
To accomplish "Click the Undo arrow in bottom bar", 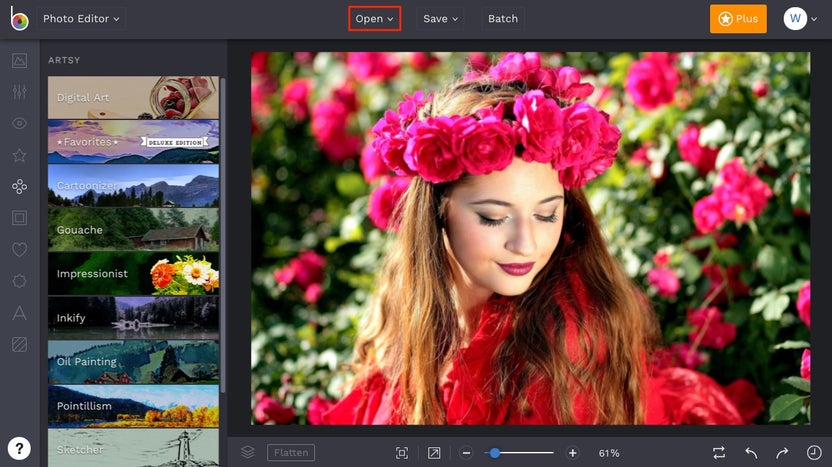I will [x=751, y=453].
